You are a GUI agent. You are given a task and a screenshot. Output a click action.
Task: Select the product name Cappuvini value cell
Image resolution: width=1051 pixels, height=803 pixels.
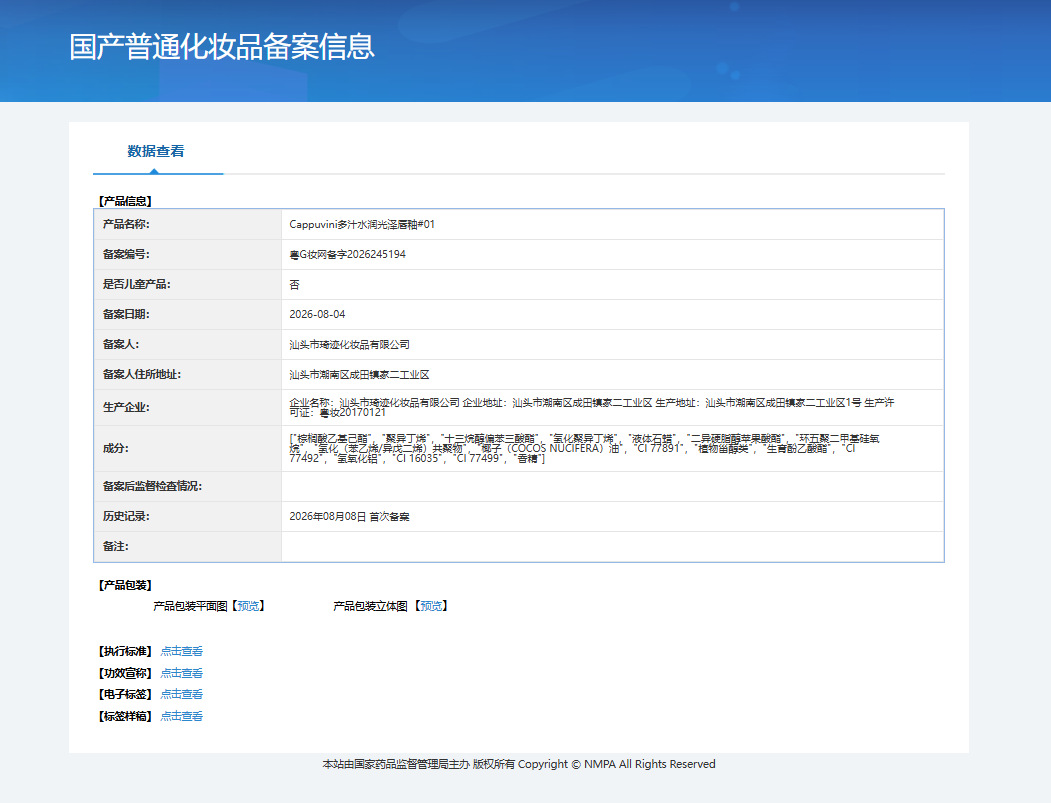tap(612, 225)
